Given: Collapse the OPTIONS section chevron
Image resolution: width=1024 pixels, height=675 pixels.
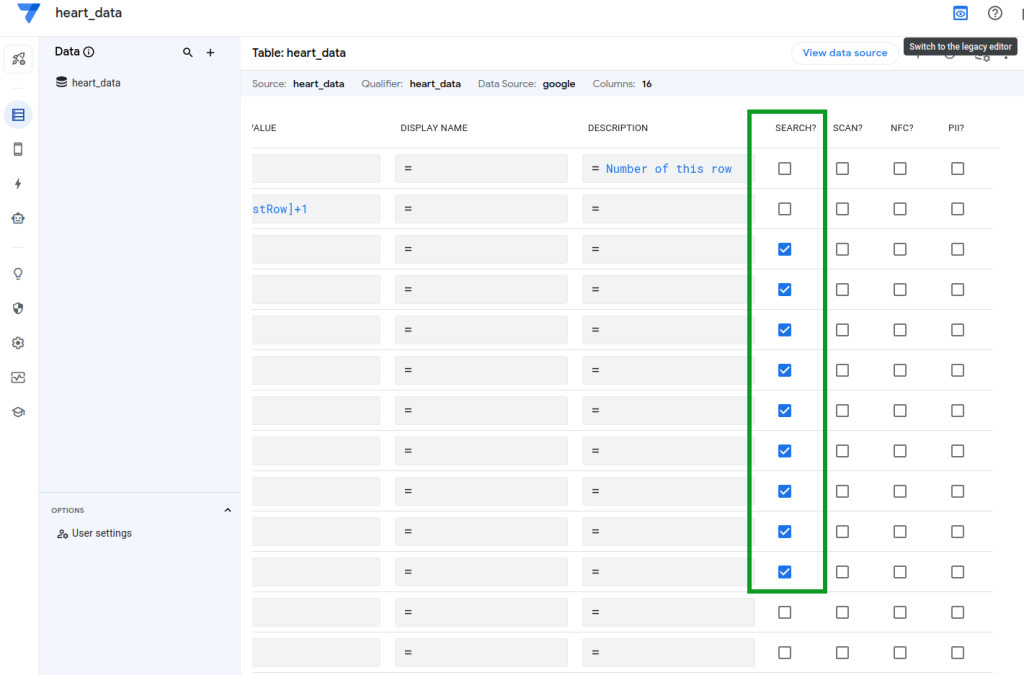Looking at the screenshot, I should tap(227, 510).
